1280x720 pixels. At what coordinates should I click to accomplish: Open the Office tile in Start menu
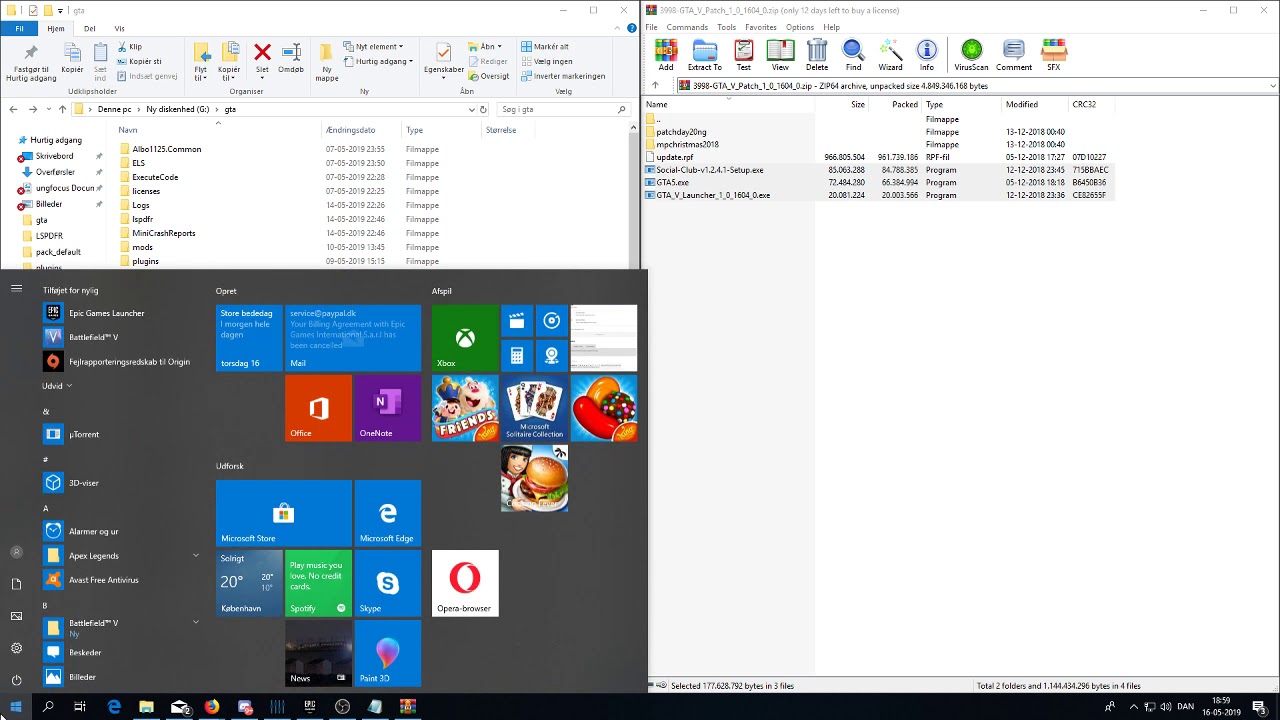318,408
